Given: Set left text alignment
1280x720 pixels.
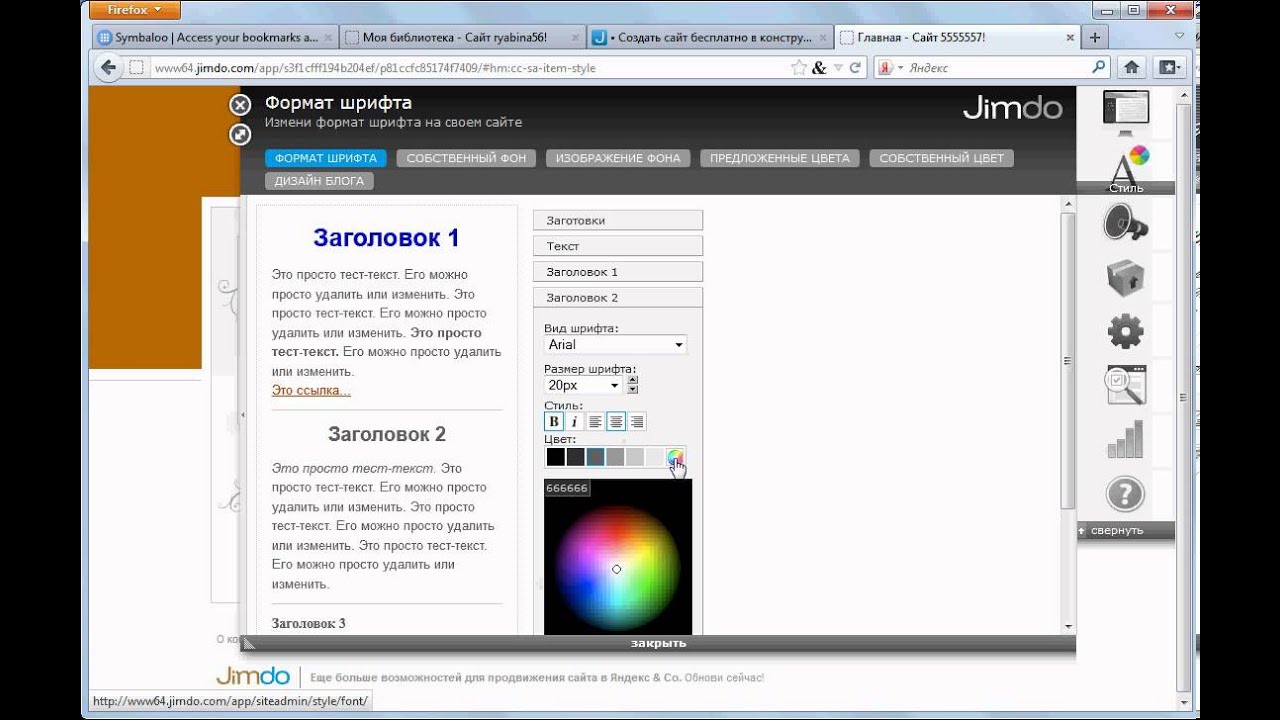Looking at the screenshot, I should coord(595,421).
